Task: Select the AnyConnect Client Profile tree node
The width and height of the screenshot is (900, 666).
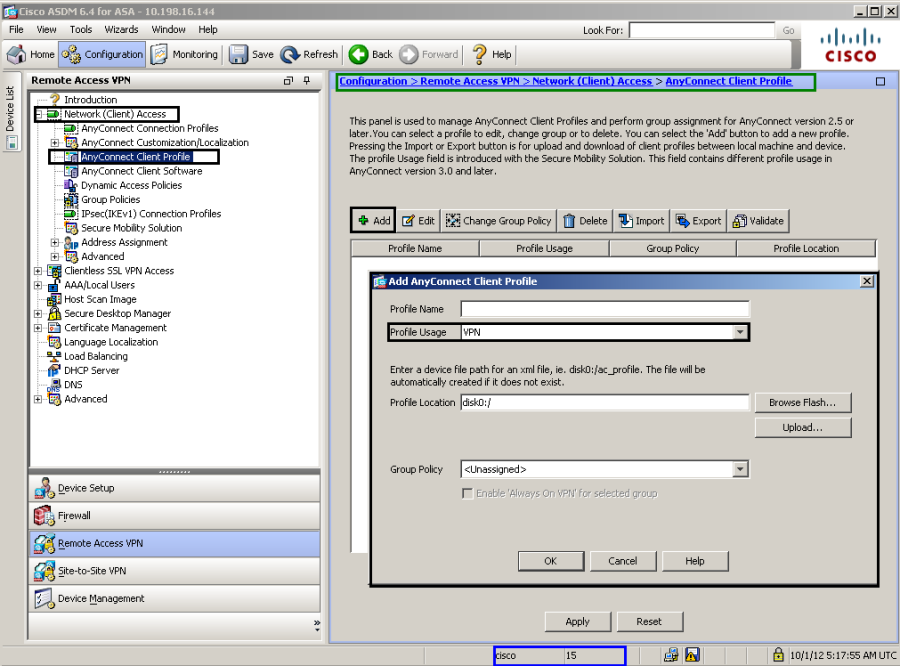Action: pos(135,157)
